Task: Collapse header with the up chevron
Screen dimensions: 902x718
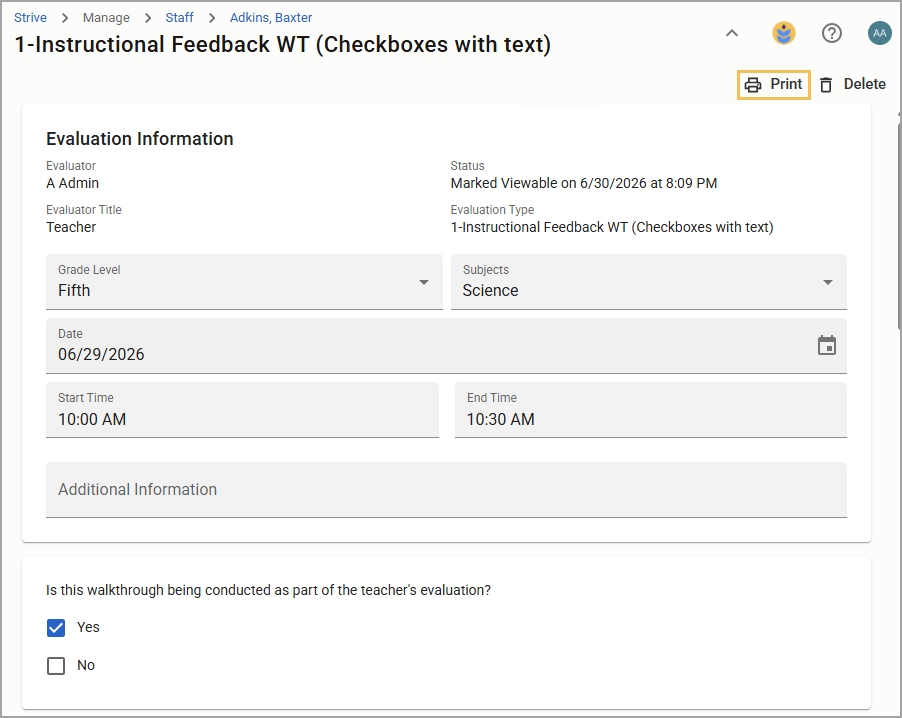Action: coord(732,33)
